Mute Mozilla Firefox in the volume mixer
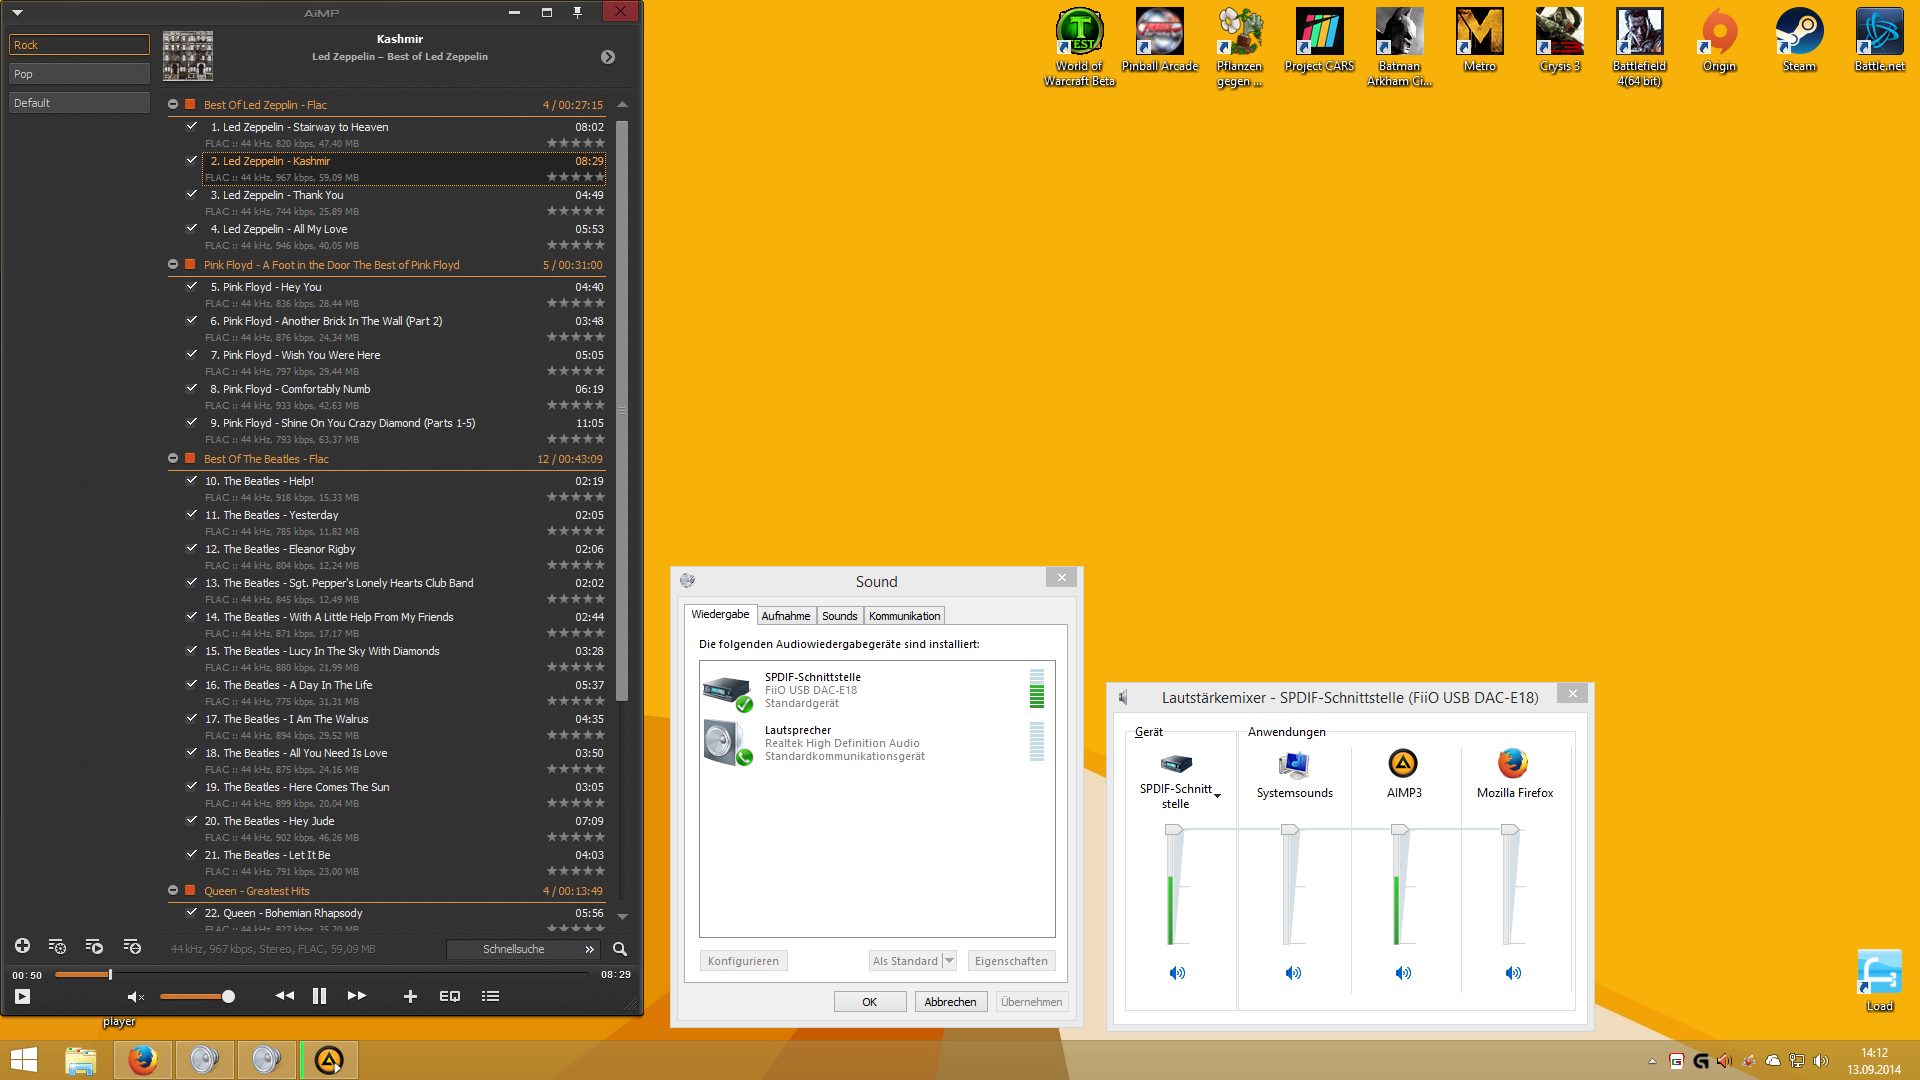 click(1513, 973)
